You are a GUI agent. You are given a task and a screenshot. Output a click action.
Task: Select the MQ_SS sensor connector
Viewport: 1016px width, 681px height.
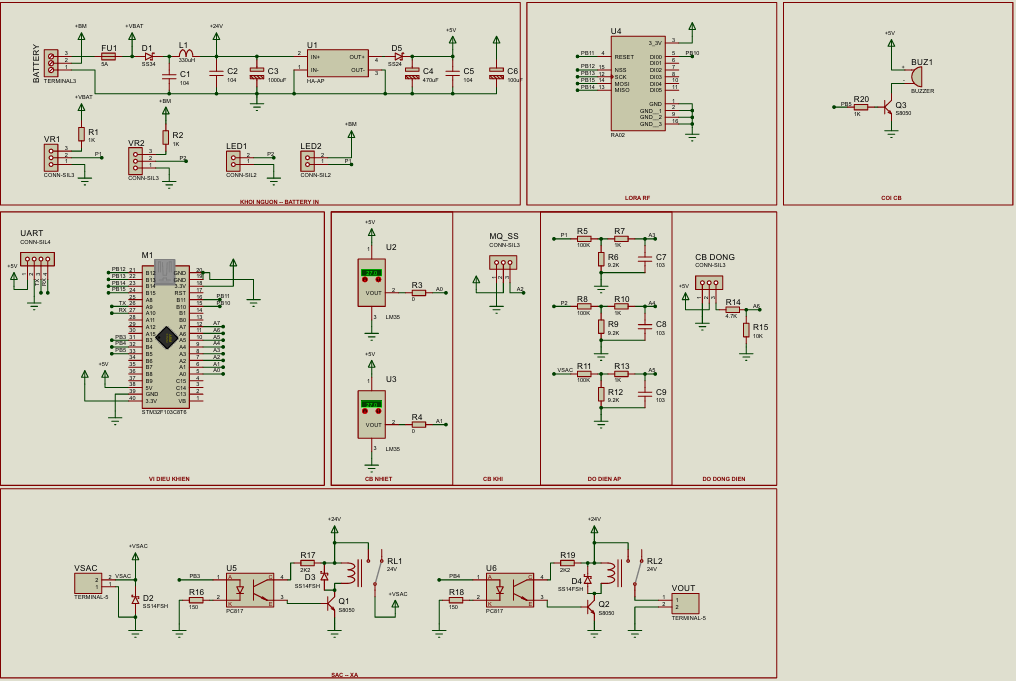coord(503,262)
